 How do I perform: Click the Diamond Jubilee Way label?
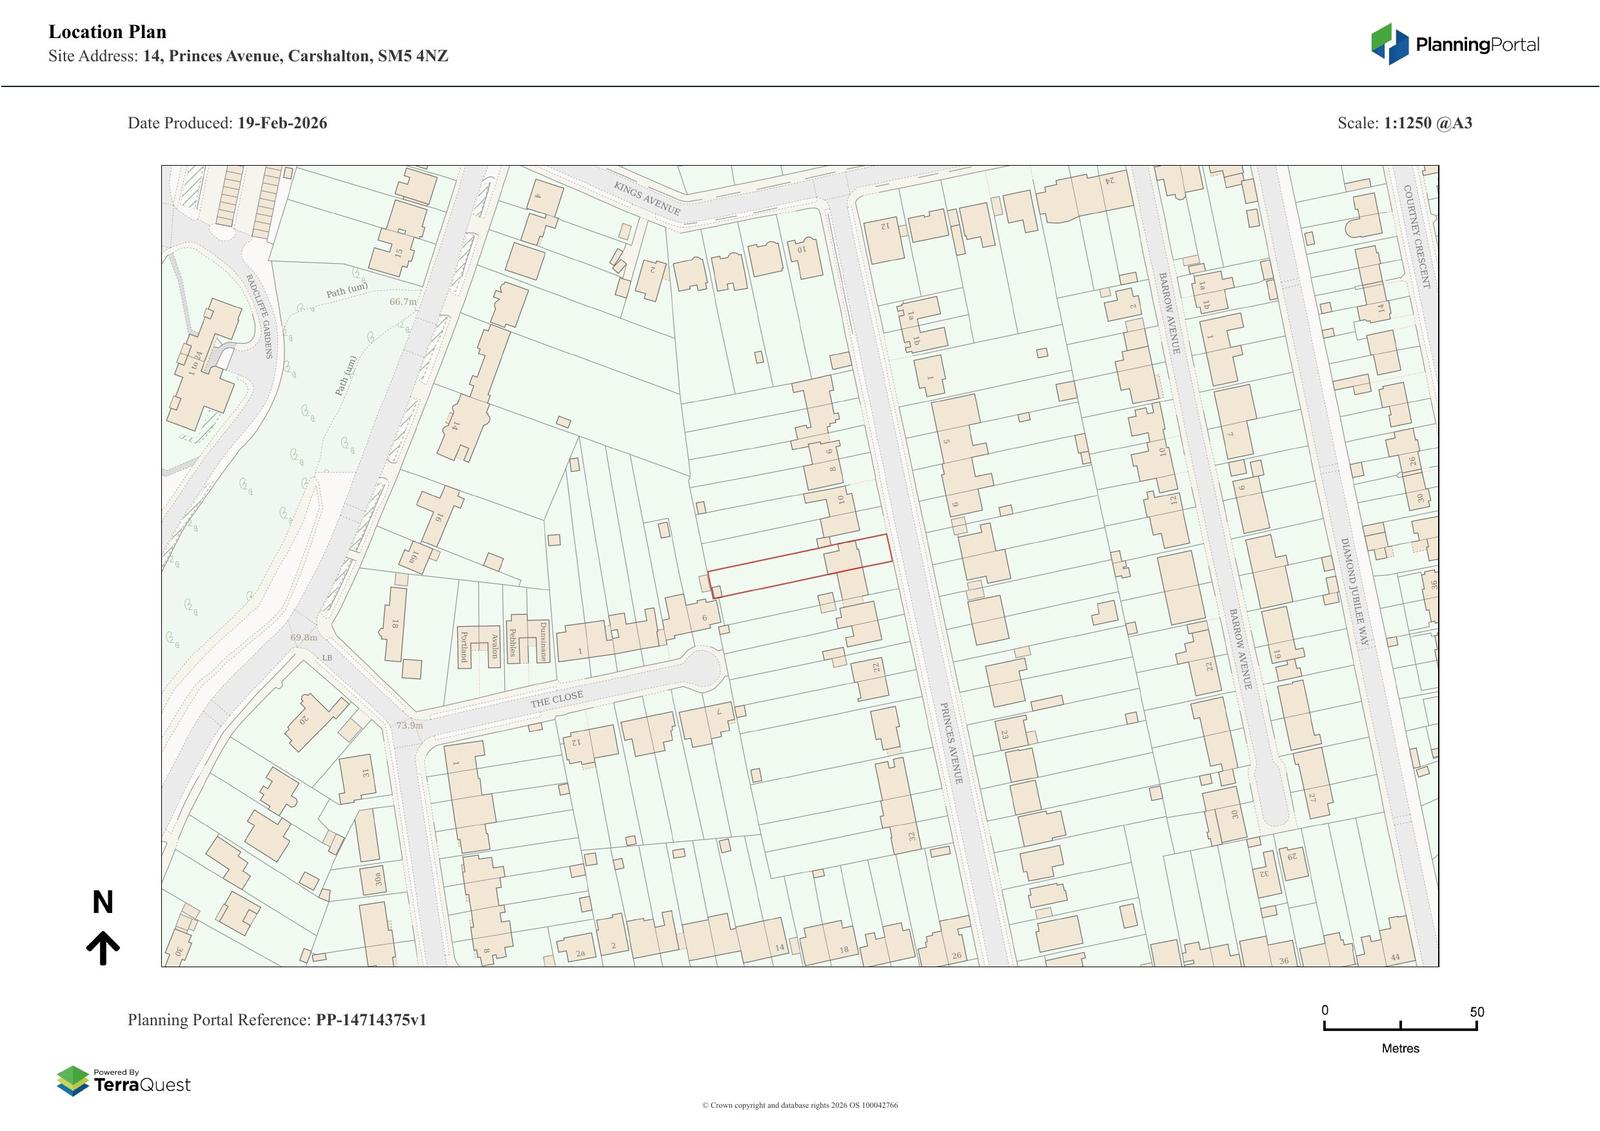1356,594
